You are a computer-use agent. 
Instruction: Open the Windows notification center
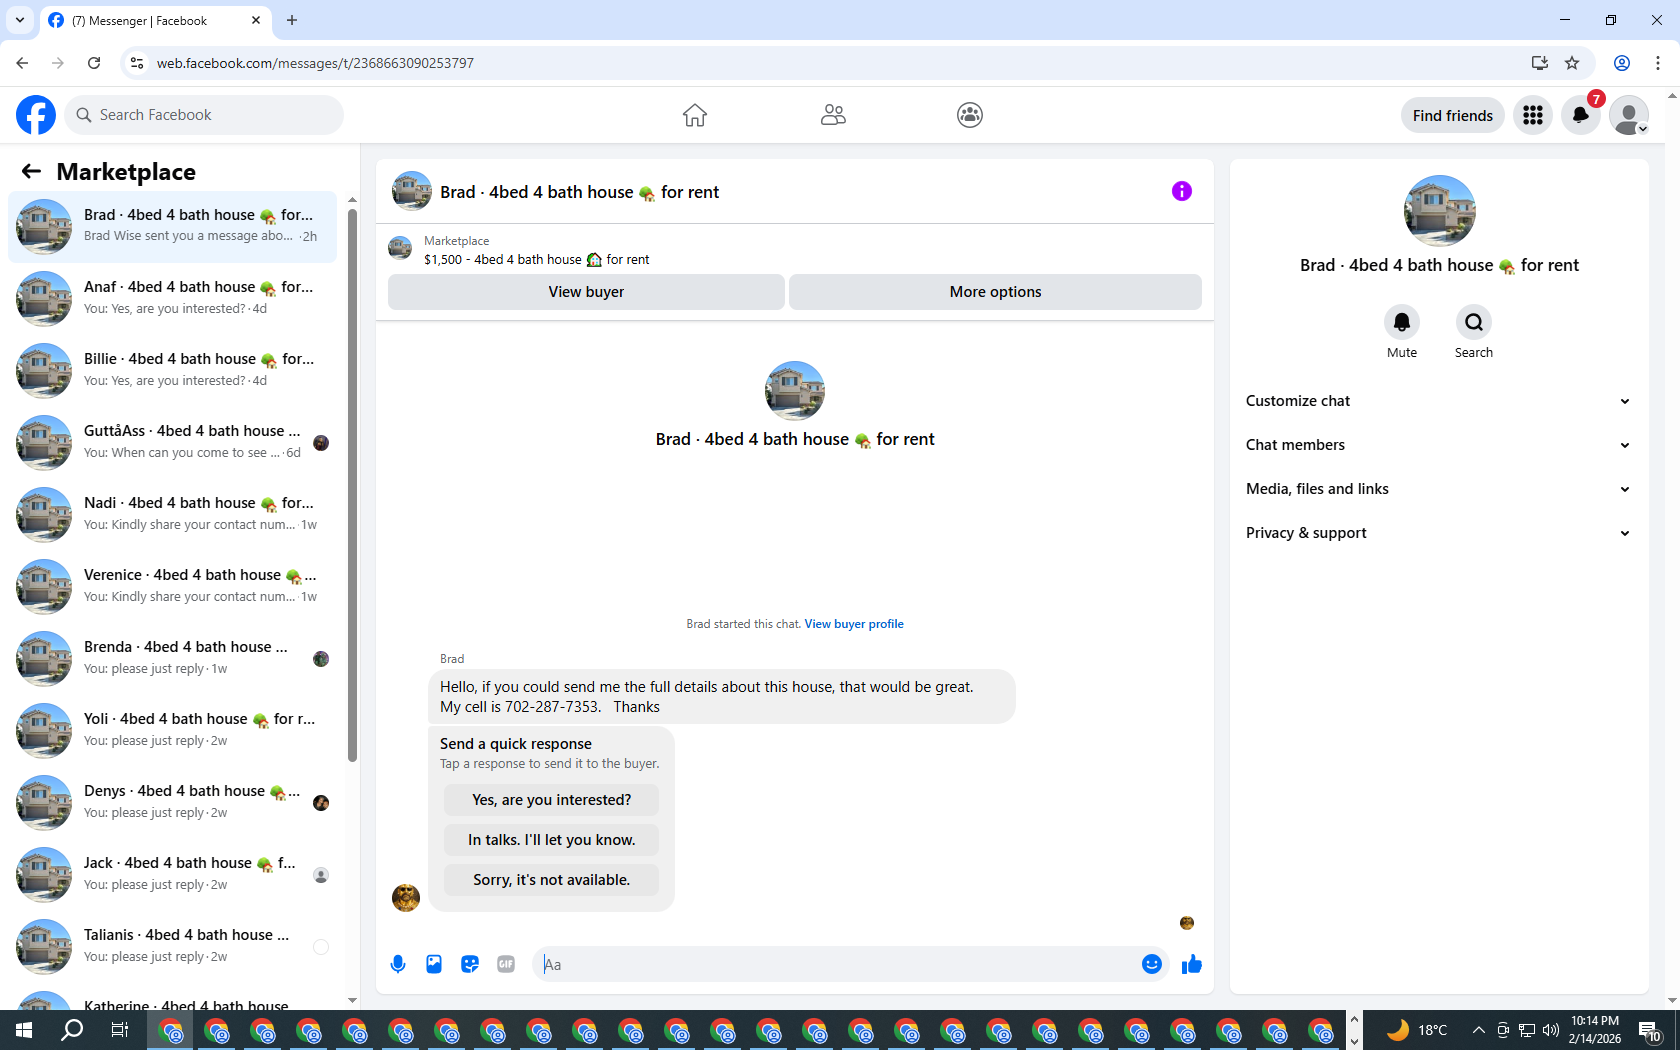(1650, 1030)
